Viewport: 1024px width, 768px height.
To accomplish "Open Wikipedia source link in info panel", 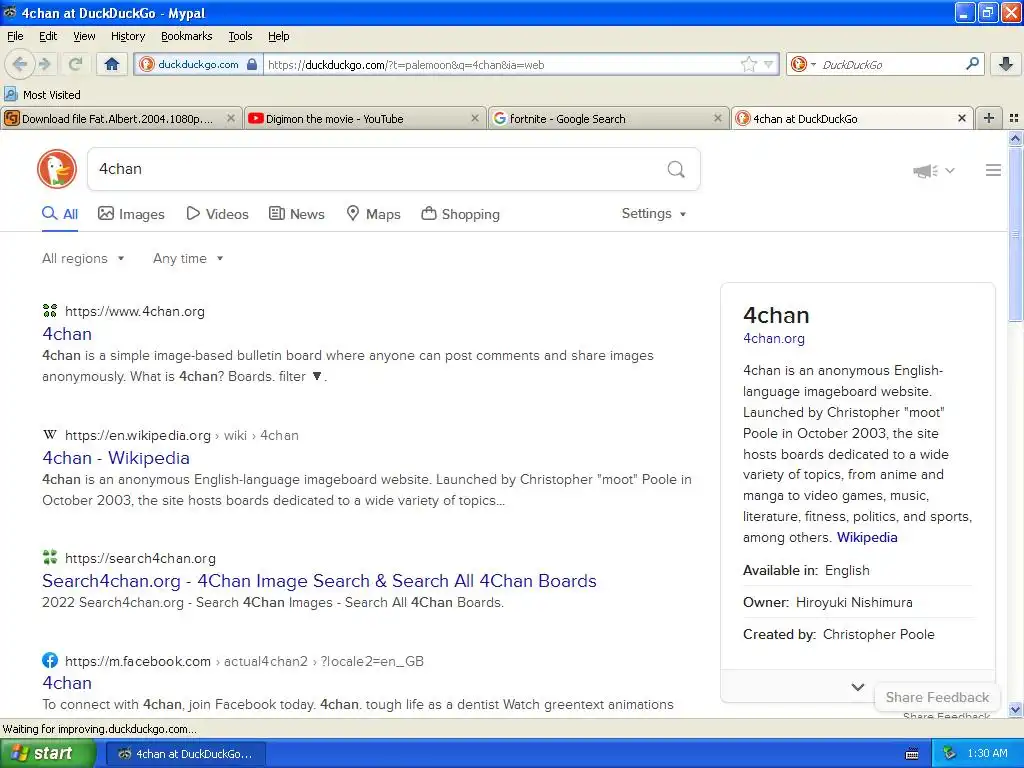I will [x=867, y=537].
